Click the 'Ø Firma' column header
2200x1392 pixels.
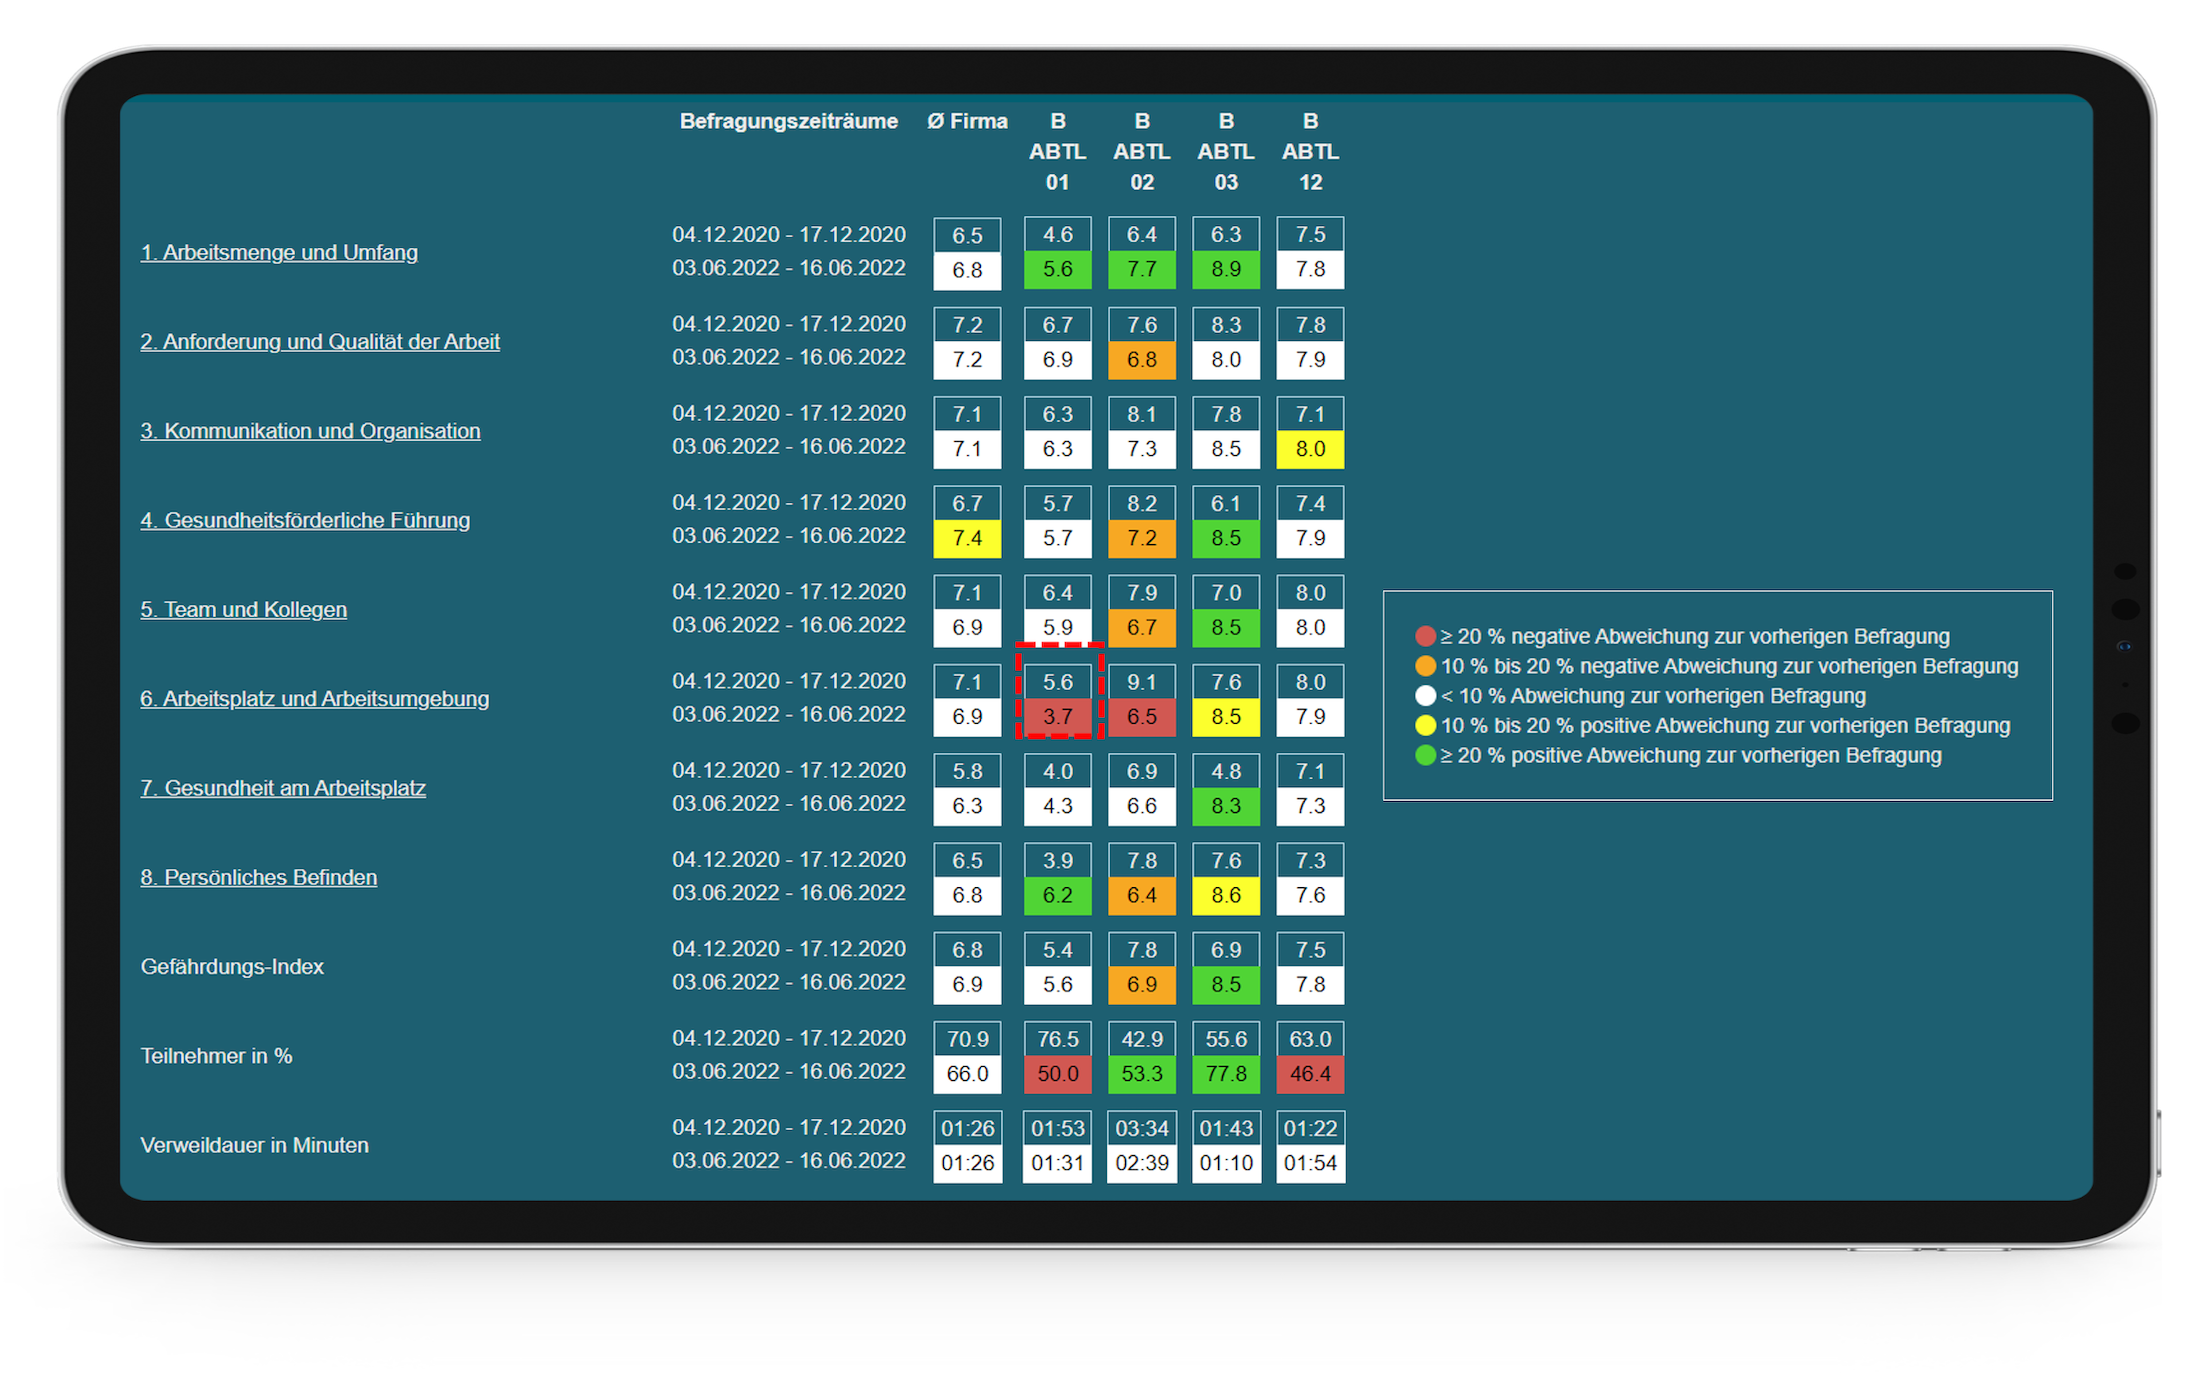[967, 121]
